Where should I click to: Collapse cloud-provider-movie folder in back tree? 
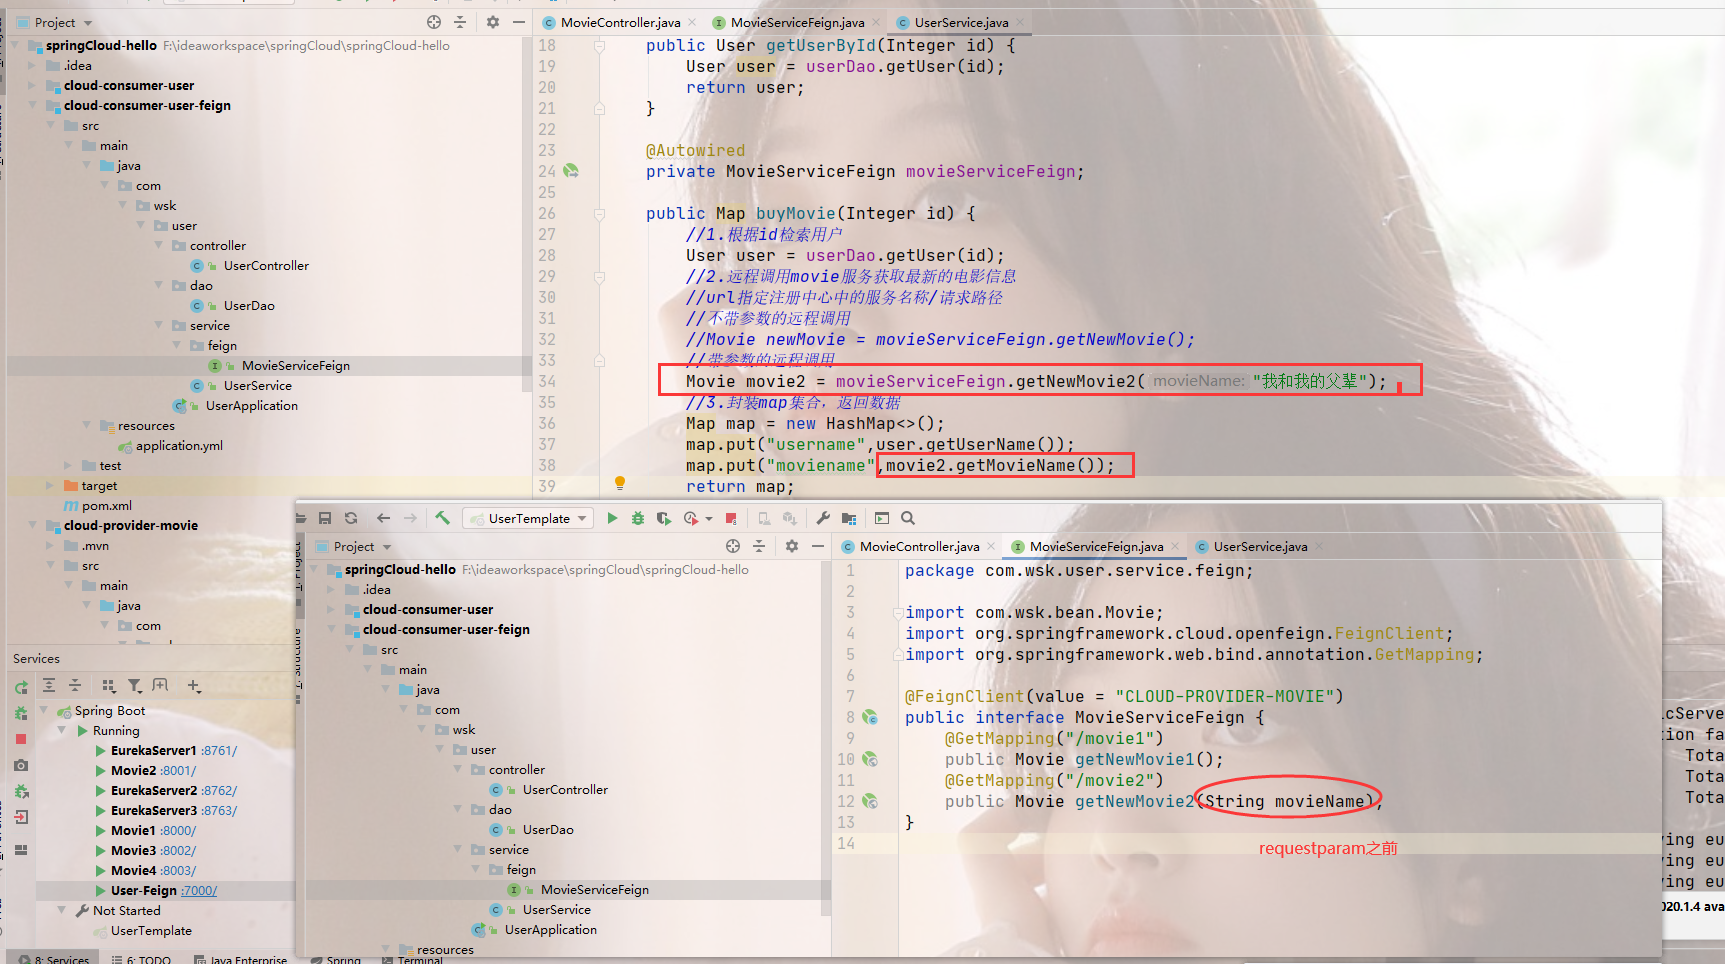(33, 526)
